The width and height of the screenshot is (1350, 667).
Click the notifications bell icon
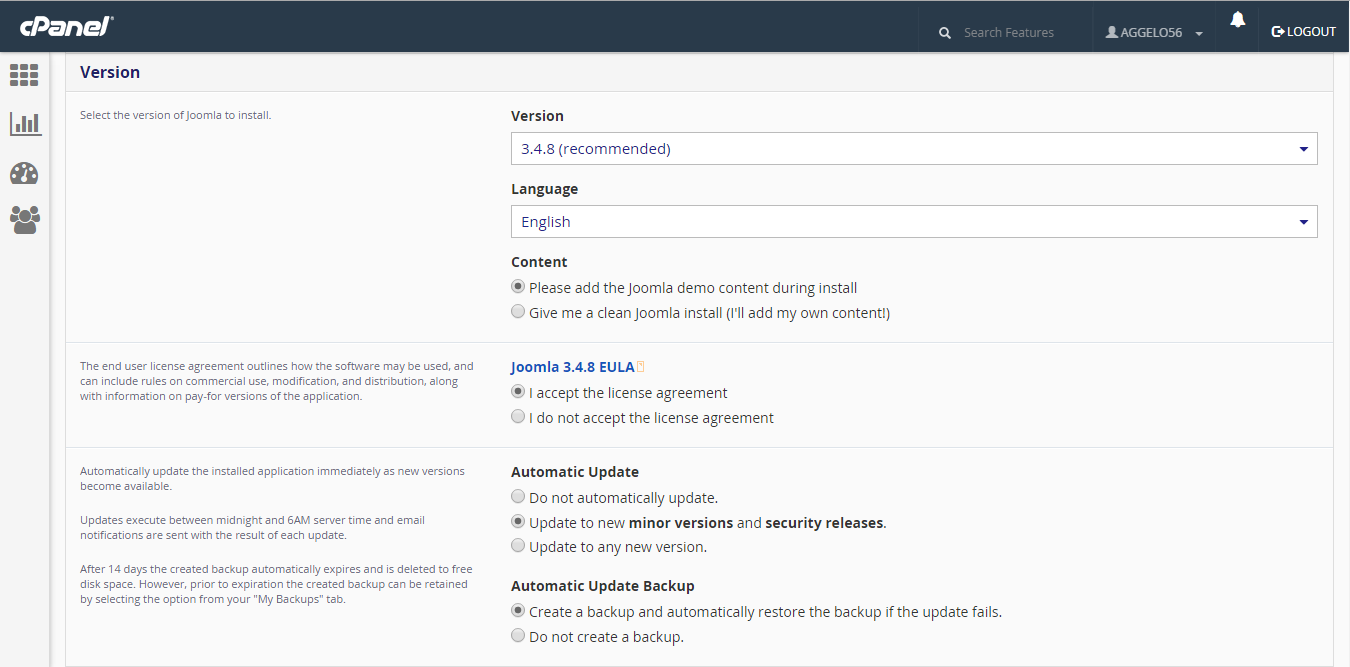point(1238,19)
